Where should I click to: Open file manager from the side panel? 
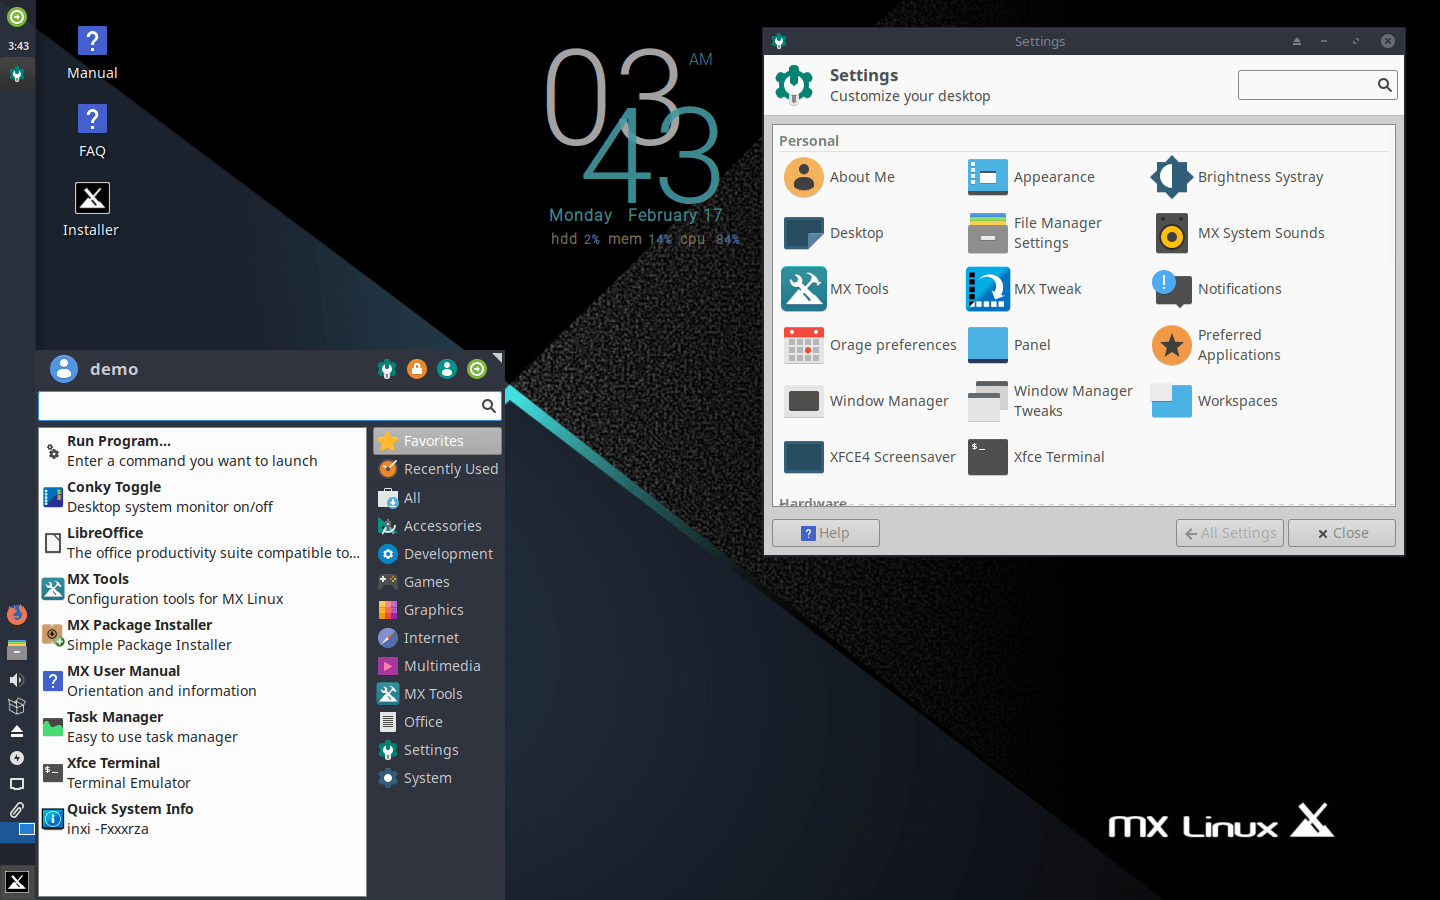point(17,650)
